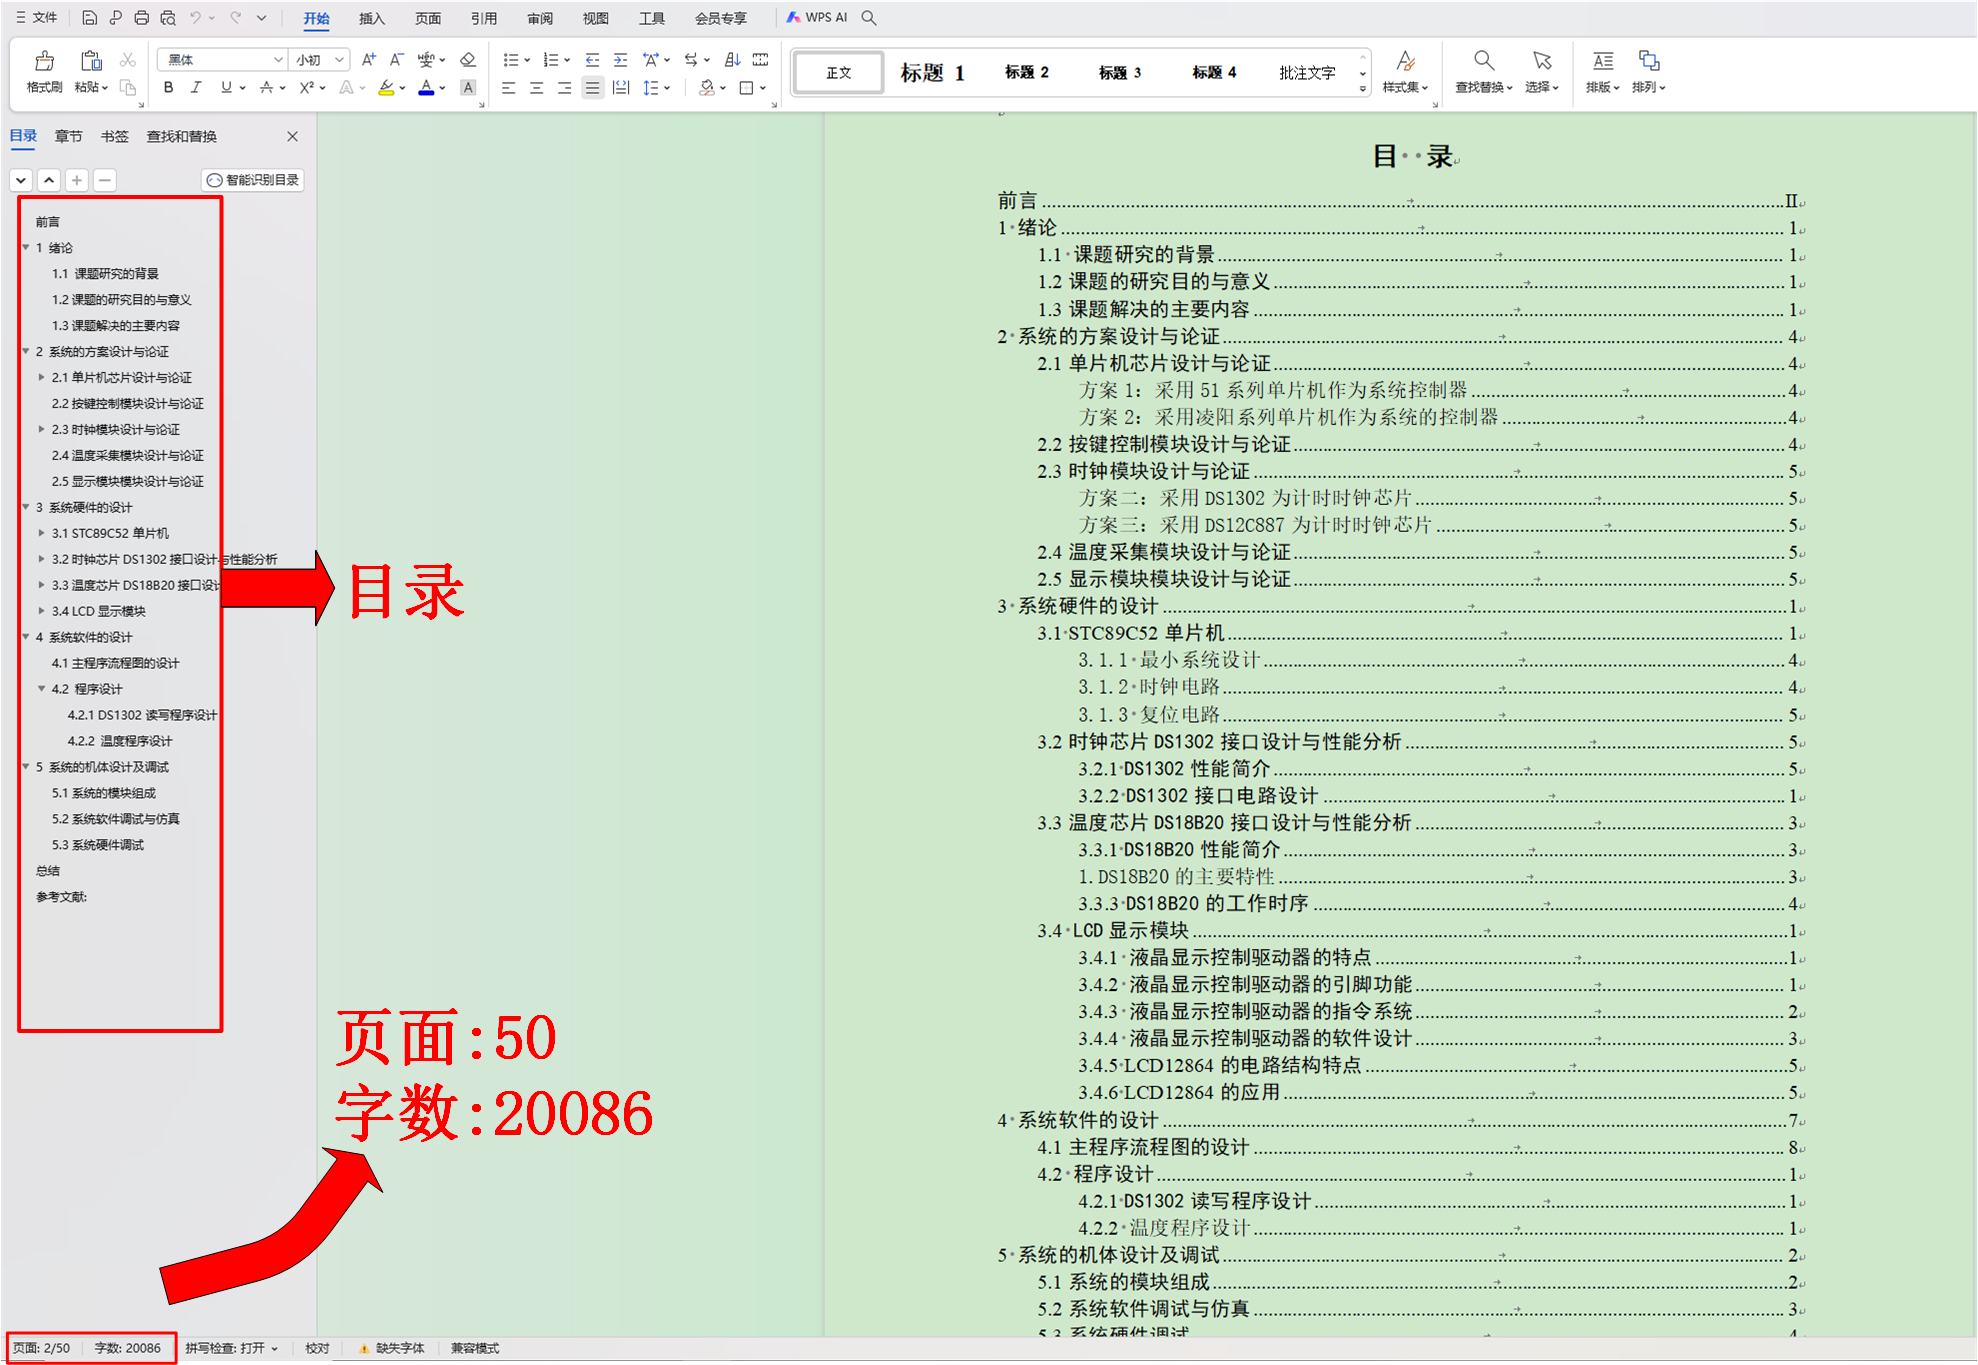Apply superscript with the X² icon
1978x1365 pixels.
point(307,88)
